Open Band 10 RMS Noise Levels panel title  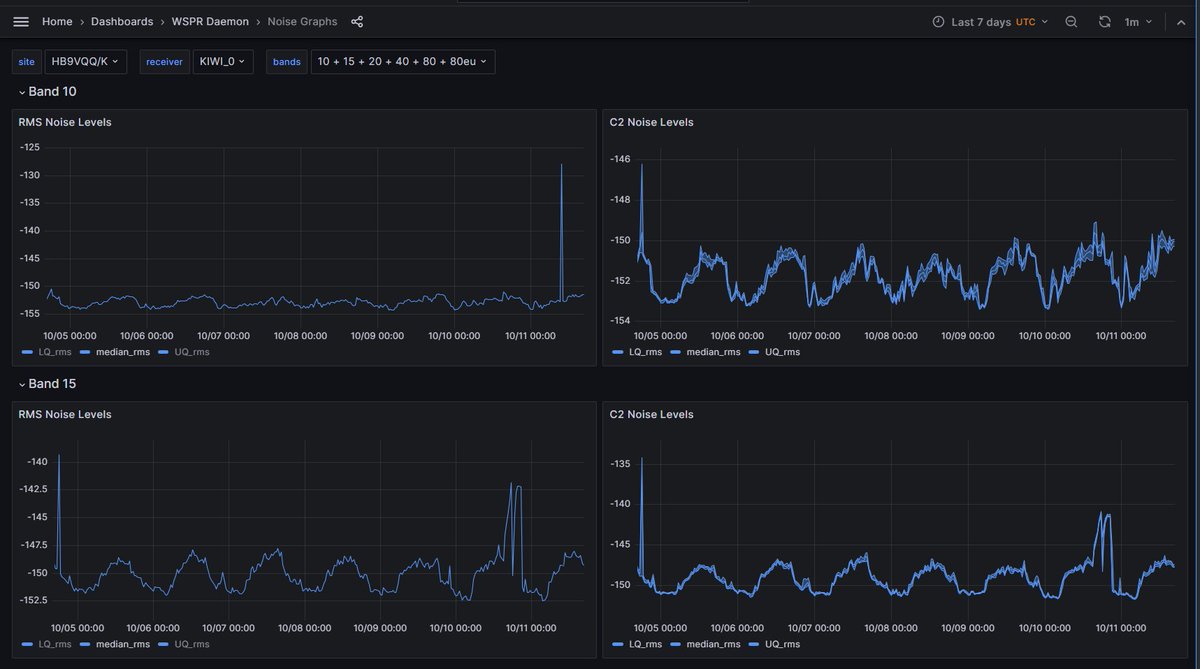click(65, 122)
